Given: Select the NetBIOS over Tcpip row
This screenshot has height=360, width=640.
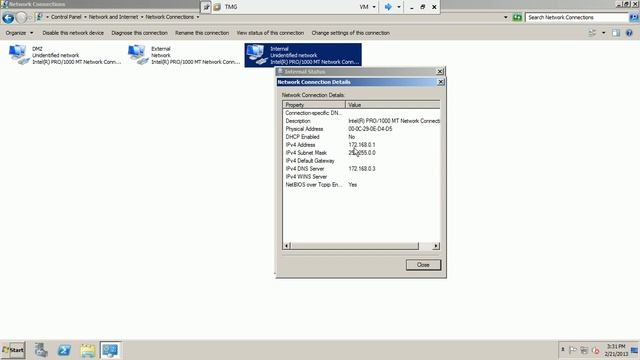Looking at the screenshot, I should tap(361, 184).
